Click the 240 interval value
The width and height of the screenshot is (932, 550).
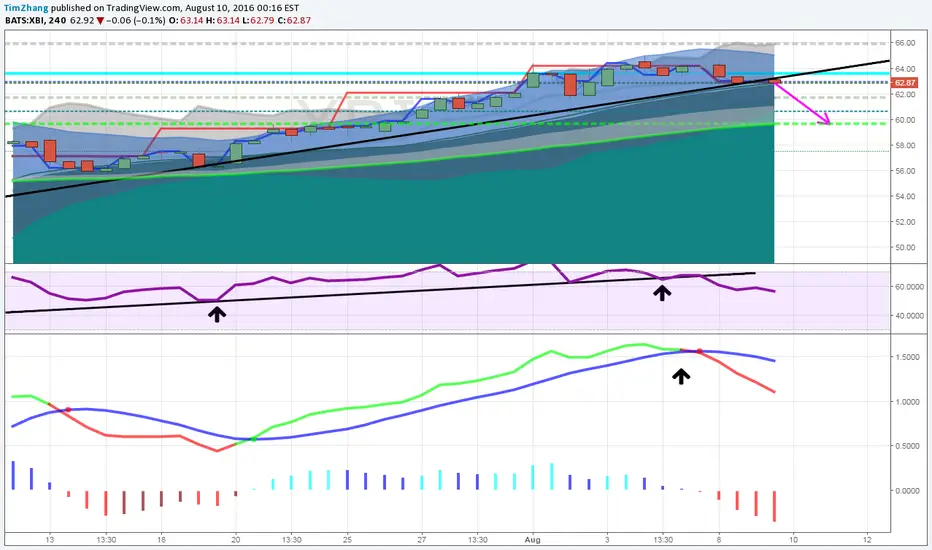click(x=57, y=20)
